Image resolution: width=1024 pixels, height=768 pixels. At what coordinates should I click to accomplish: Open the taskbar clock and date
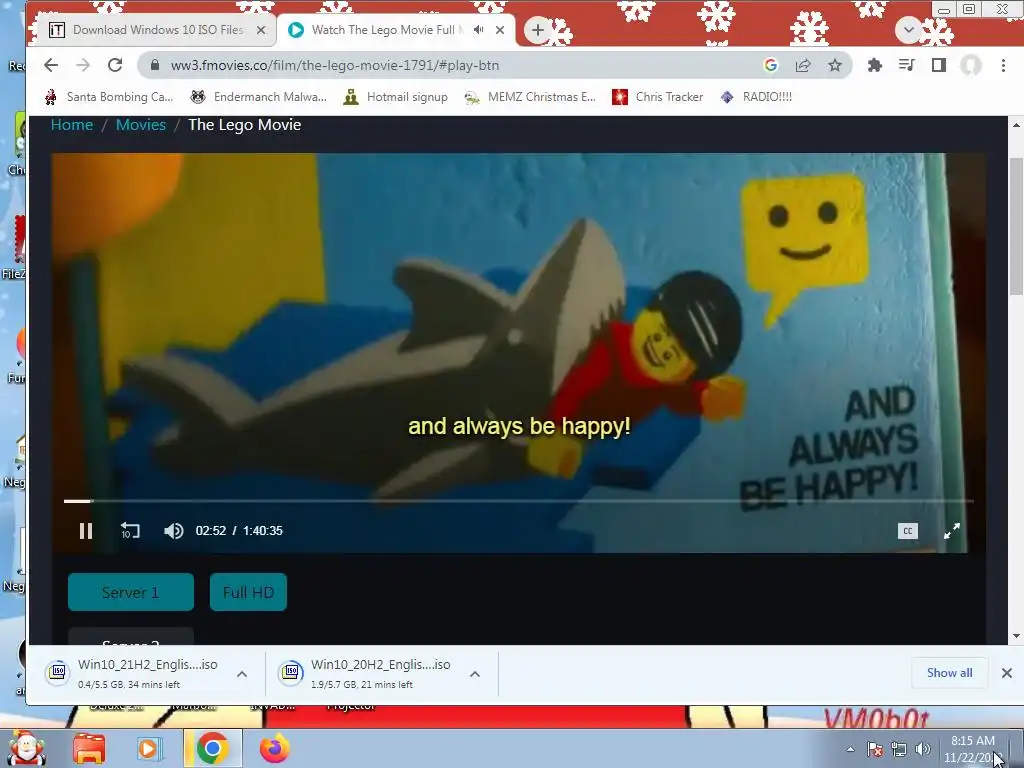973,749
